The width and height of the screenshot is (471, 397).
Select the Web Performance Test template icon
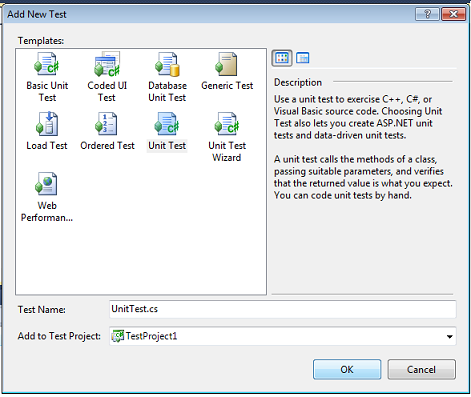tap(46, 184)
